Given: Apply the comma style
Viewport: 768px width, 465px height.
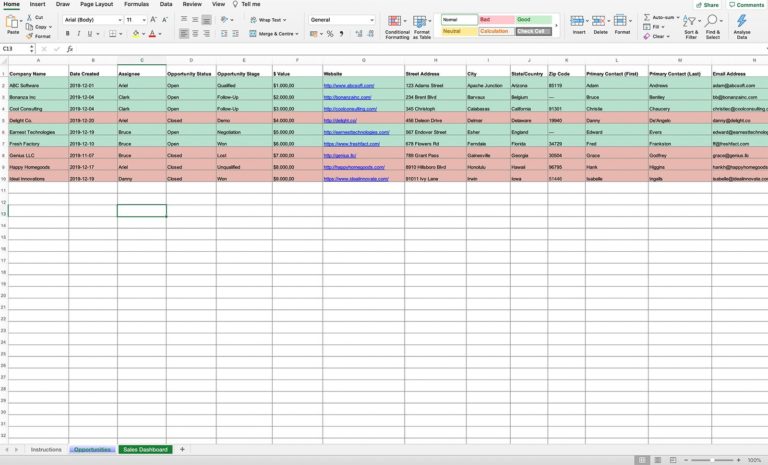Looking at the screenshot, I should click(341, 34).
